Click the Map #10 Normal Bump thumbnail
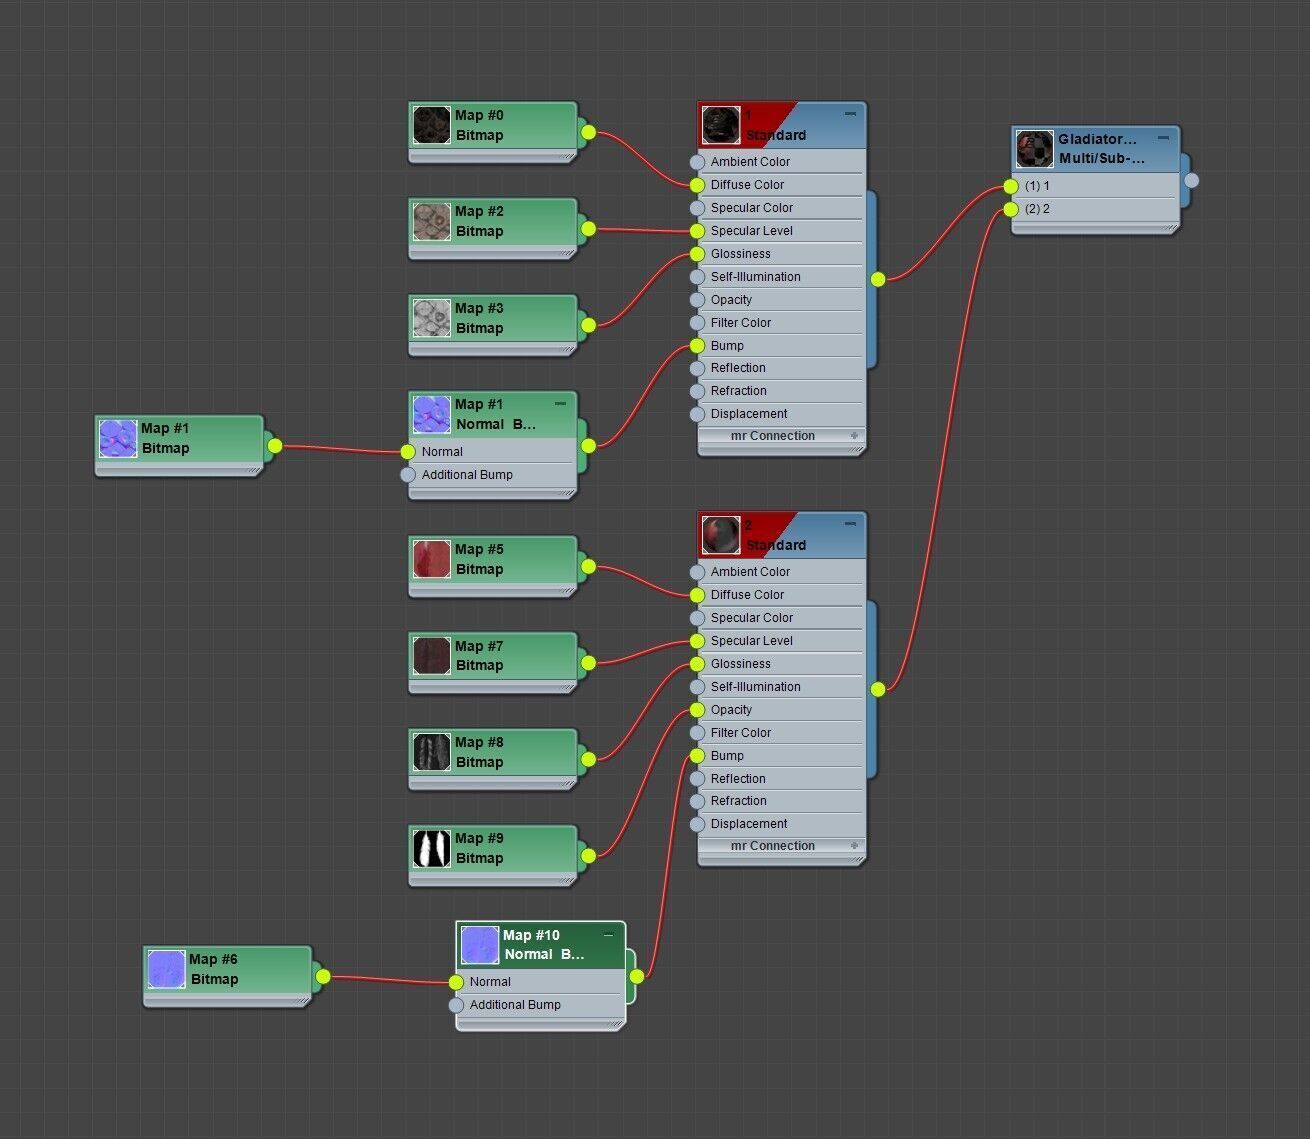The image size is (1310, 1139). point(480,945)
